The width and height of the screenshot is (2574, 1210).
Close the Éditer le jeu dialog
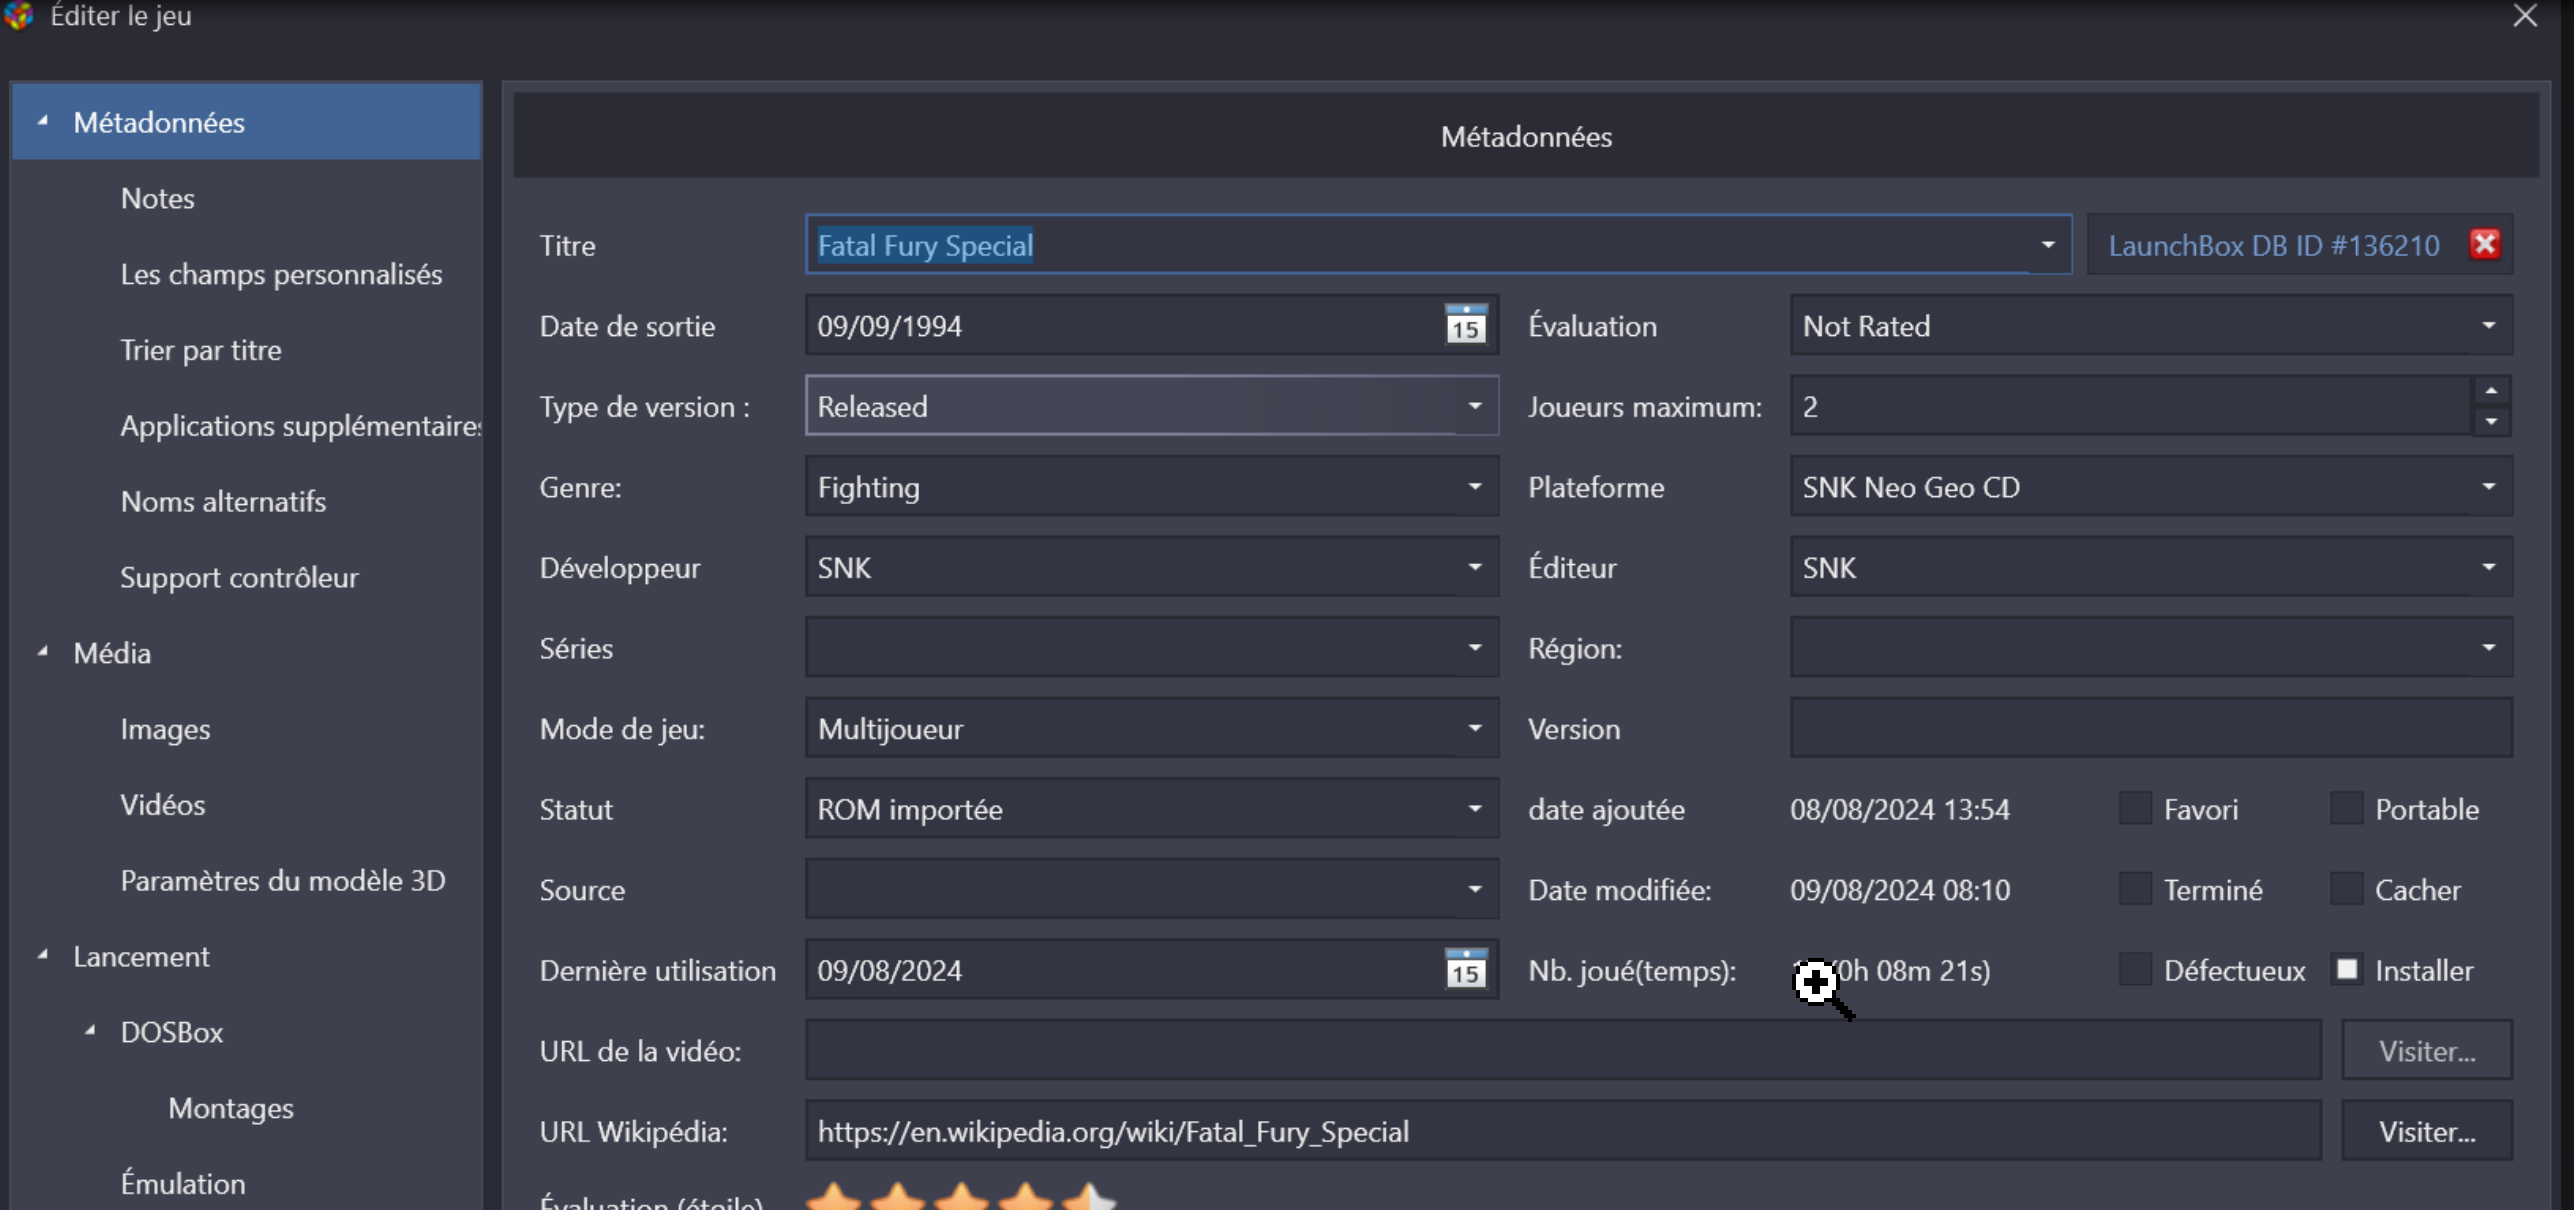tap(2524, 16)
